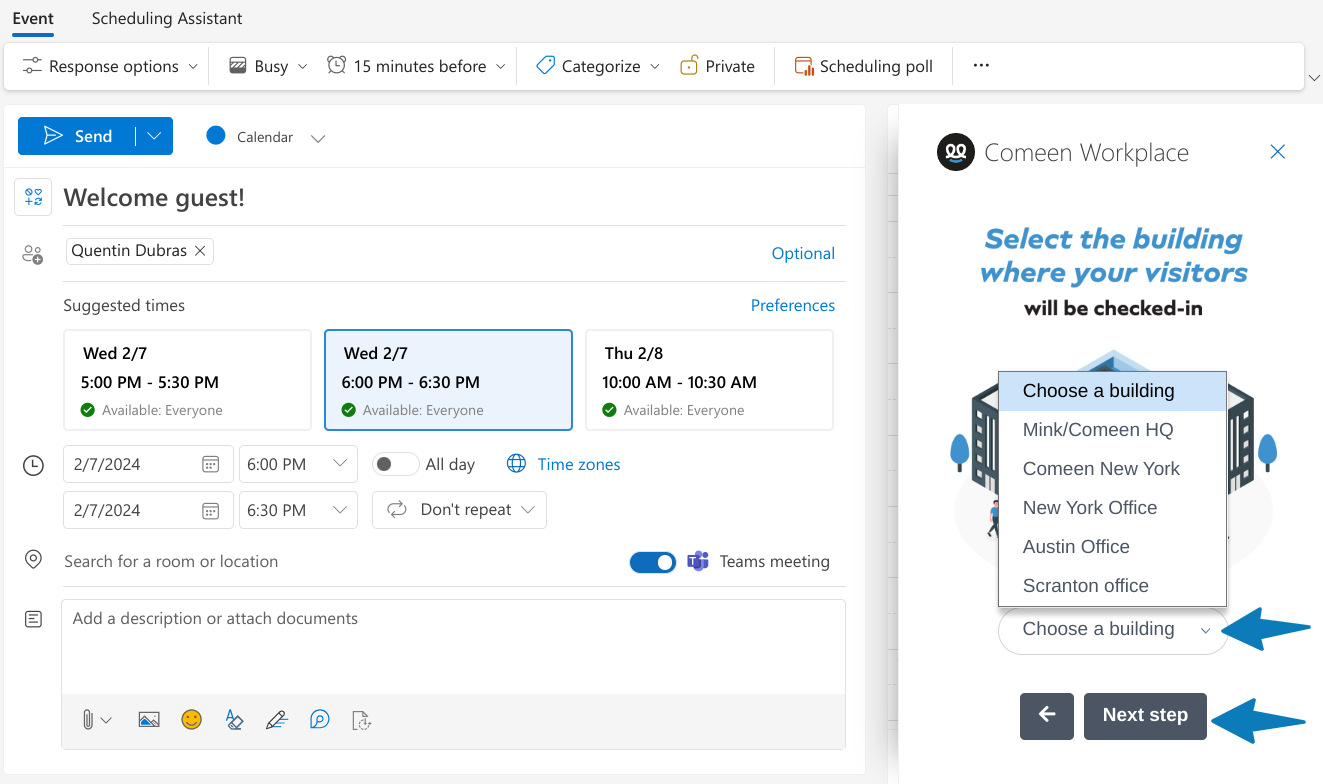
Task: Send the meeting invitation
Action: click(x=78, y=136)
